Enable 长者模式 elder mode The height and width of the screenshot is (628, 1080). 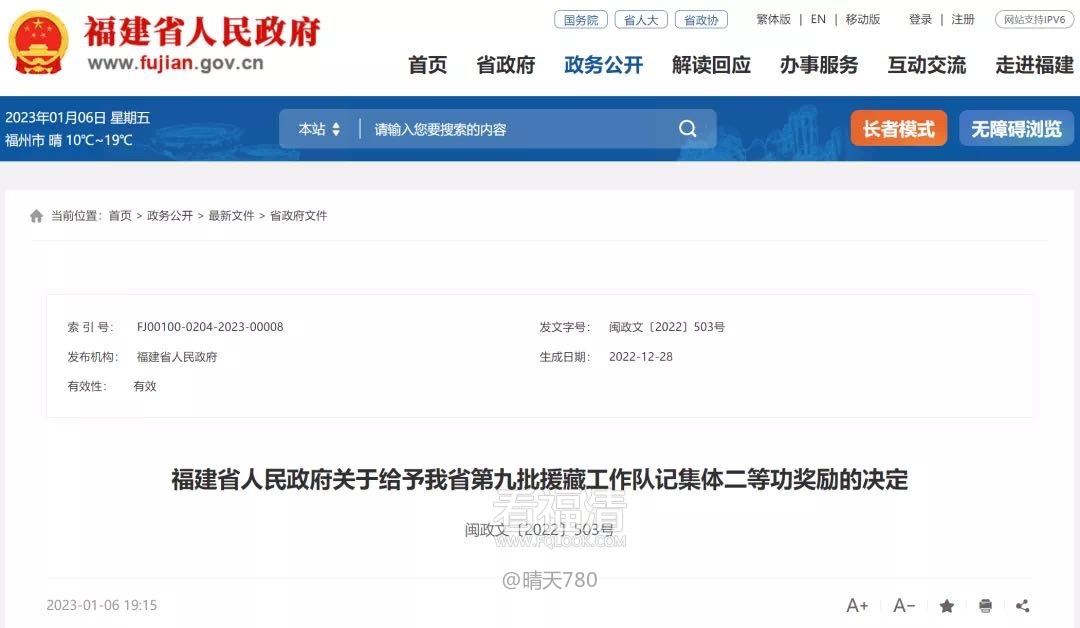coord(898,129)
